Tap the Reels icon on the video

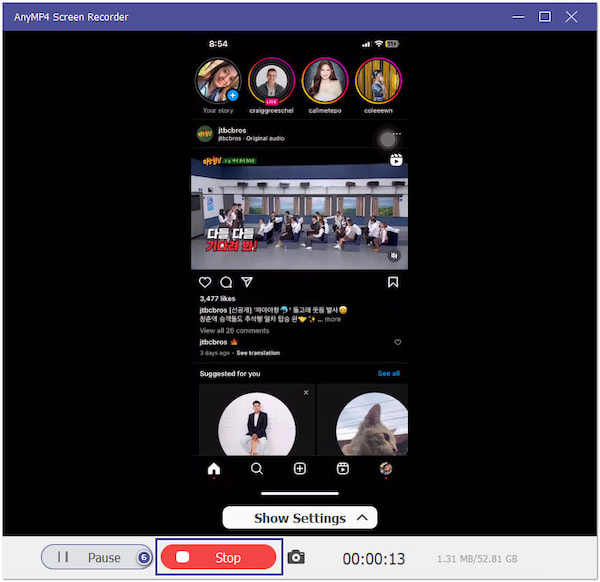(396, 160)
